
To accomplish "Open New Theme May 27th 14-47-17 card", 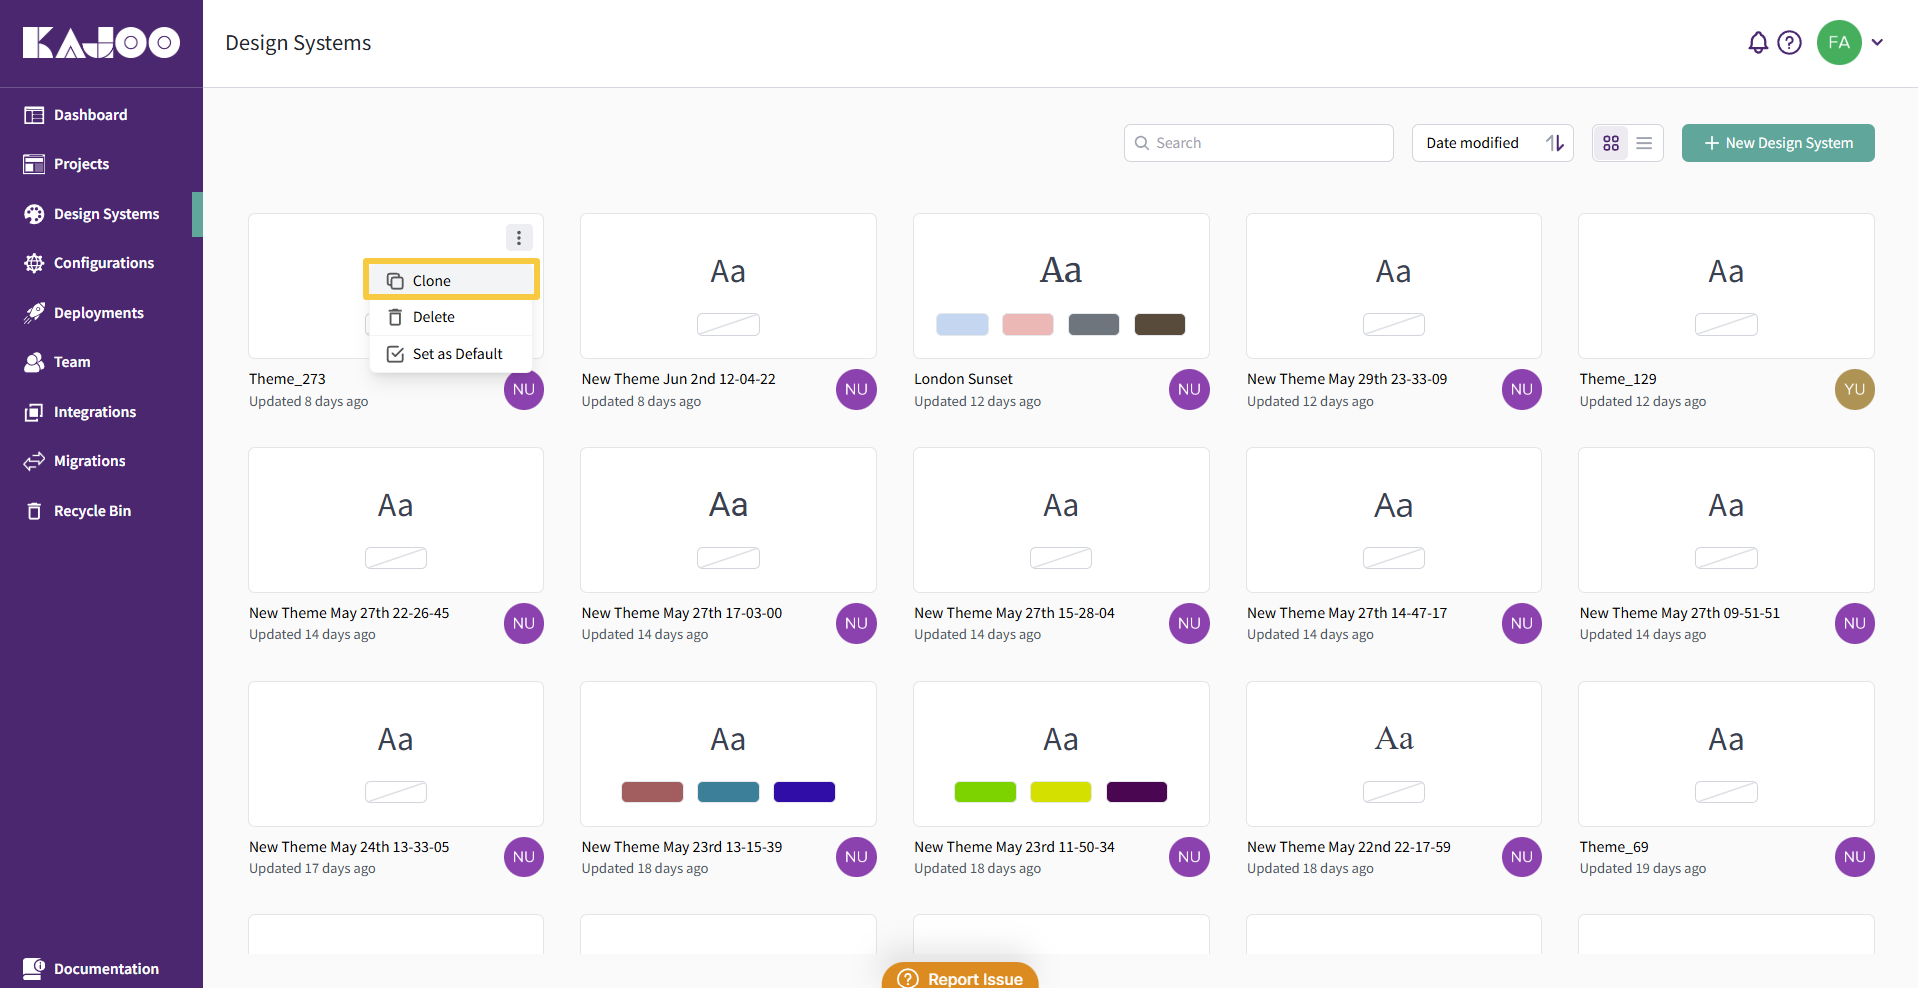I will click(x=1394, y=520).
